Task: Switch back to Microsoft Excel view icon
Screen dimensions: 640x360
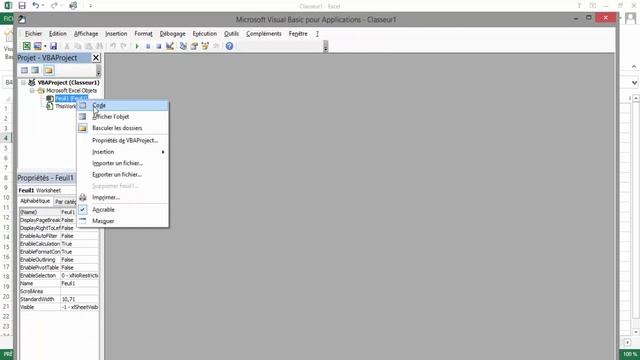Action: (27, 46)
